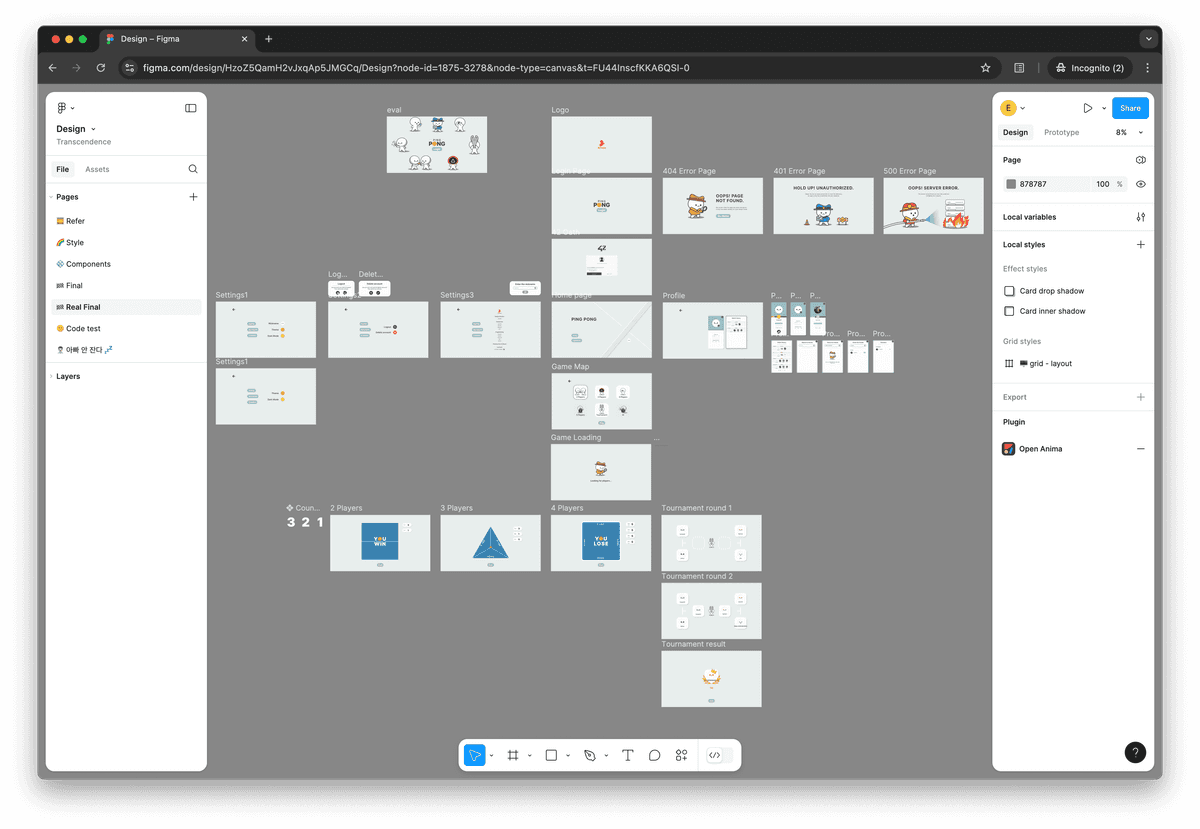Click the page color style icon

[1141, 160]
